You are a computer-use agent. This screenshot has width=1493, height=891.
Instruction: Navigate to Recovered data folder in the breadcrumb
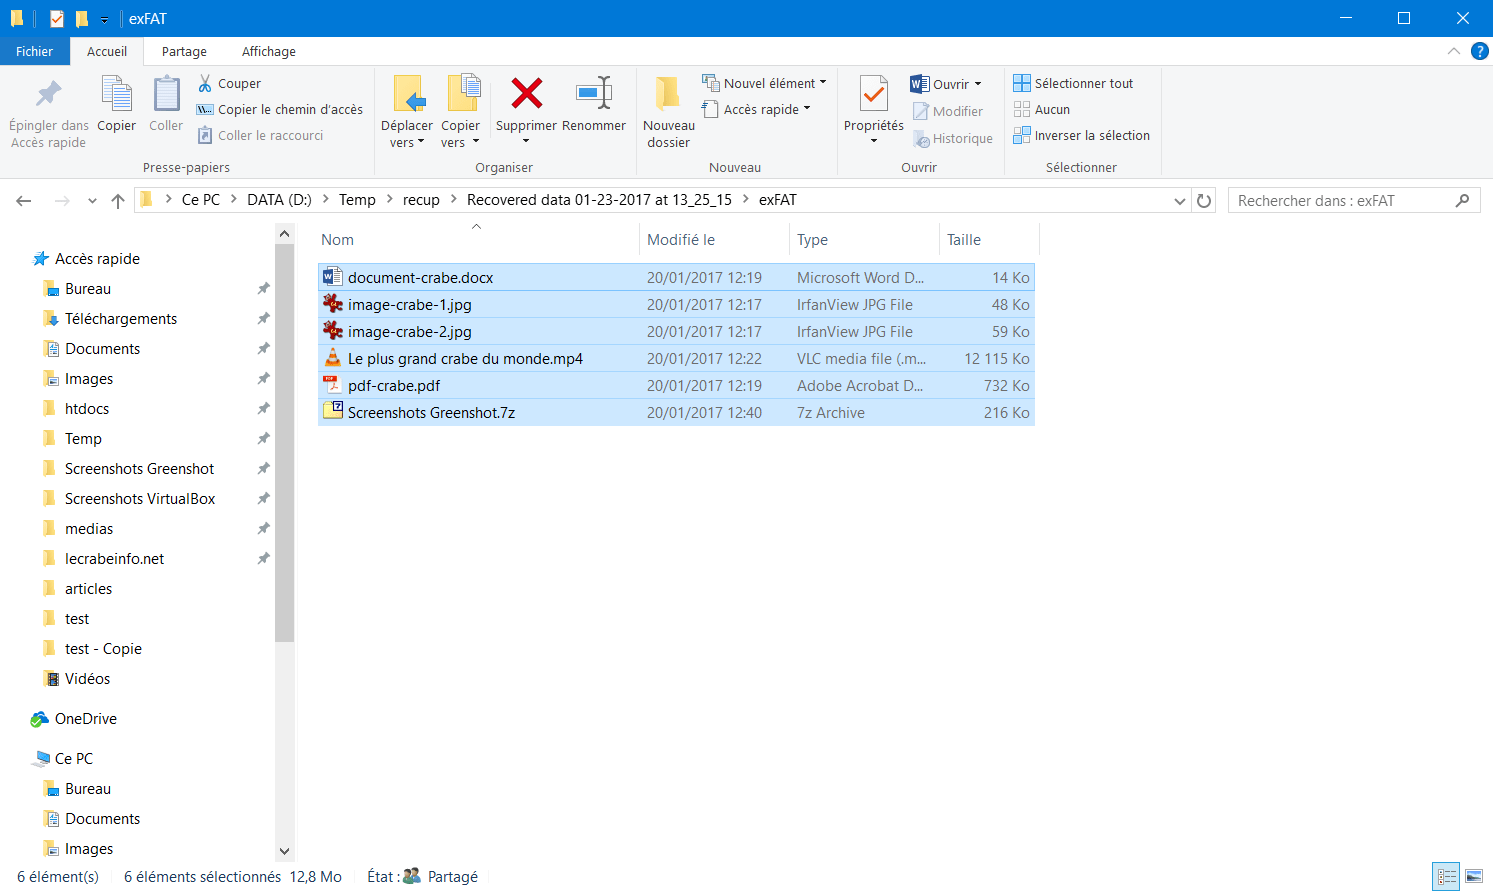[599, 200]
